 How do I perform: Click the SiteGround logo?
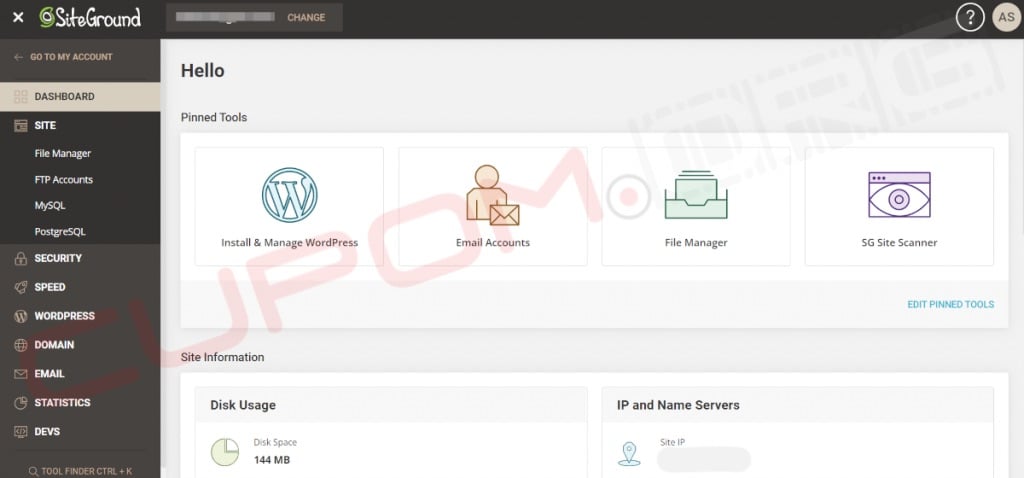(x=90, y=18)
